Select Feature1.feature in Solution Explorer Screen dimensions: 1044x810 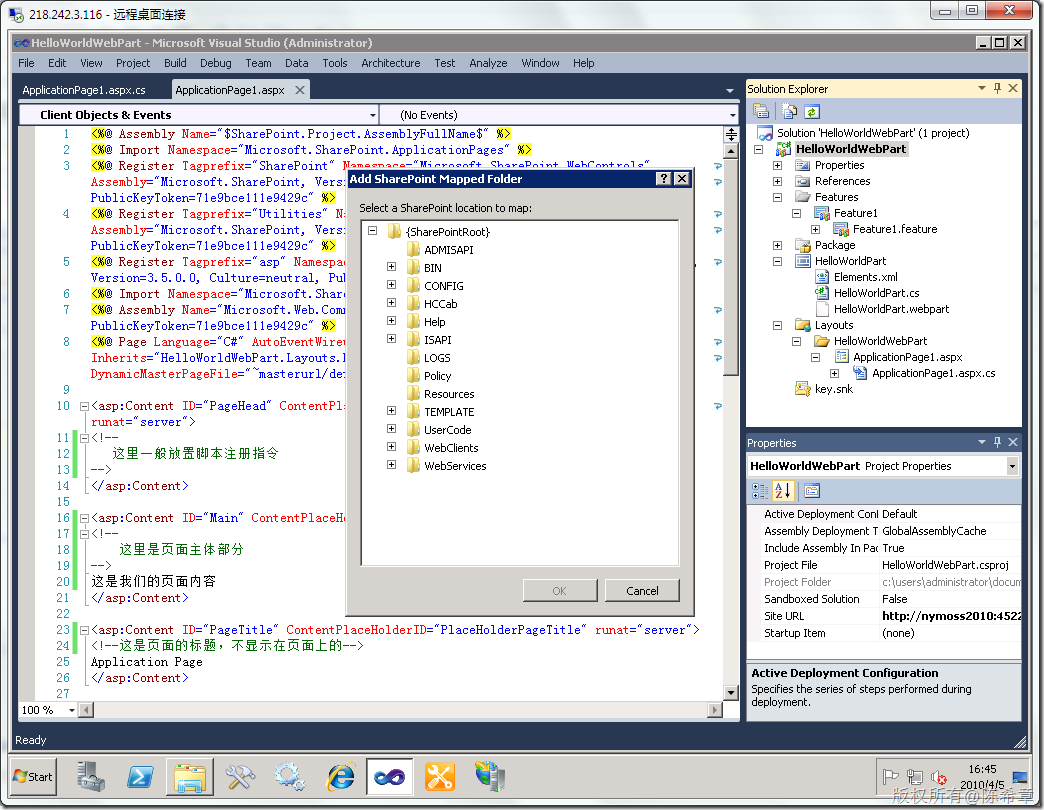pyautogui.click(x=895, y=229)
